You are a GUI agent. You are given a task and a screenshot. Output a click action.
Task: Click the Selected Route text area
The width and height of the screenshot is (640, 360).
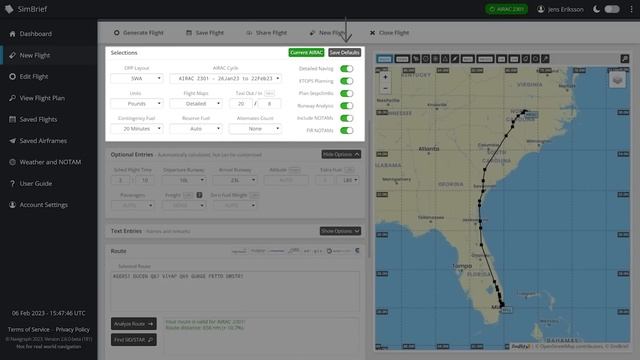click(235, 291)
